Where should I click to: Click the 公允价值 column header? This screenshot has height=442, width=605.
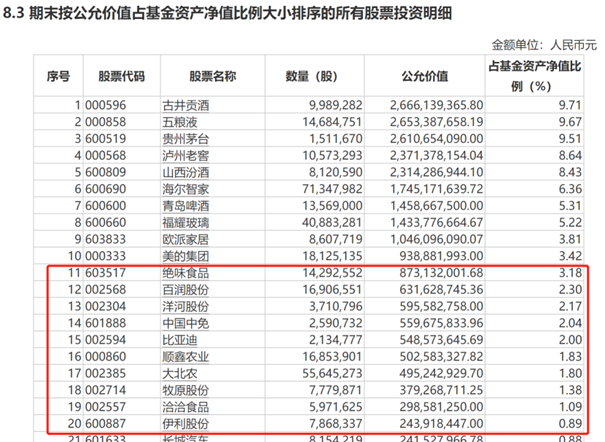coord(425,76)
